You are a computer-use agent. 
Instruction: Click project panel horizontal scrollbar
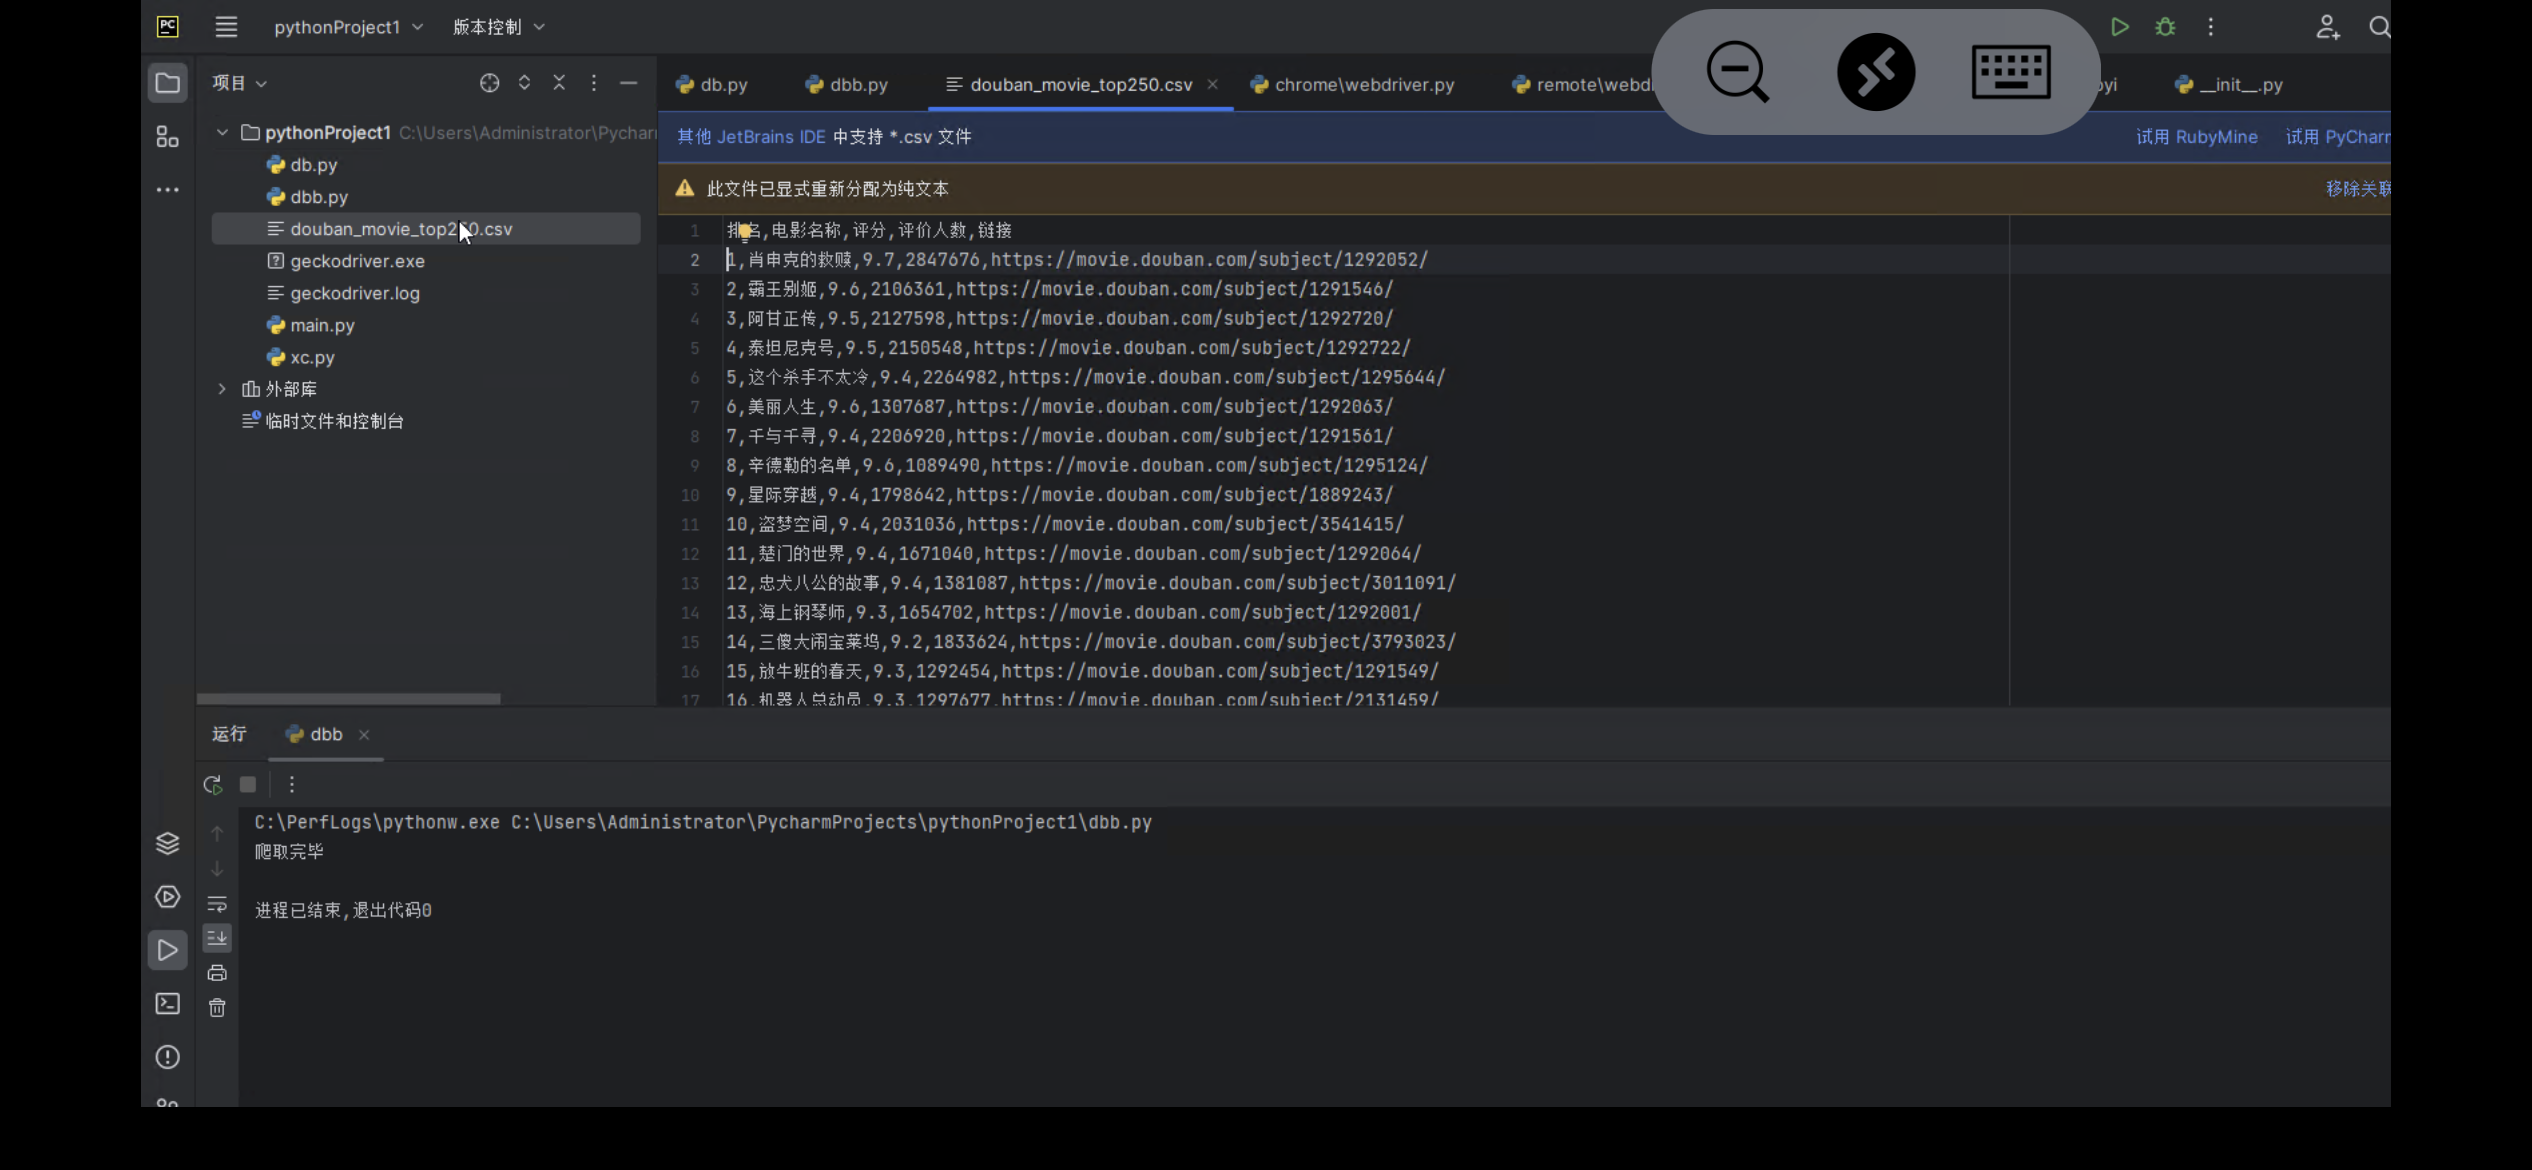pyautogui.click(x=348, y=699)
